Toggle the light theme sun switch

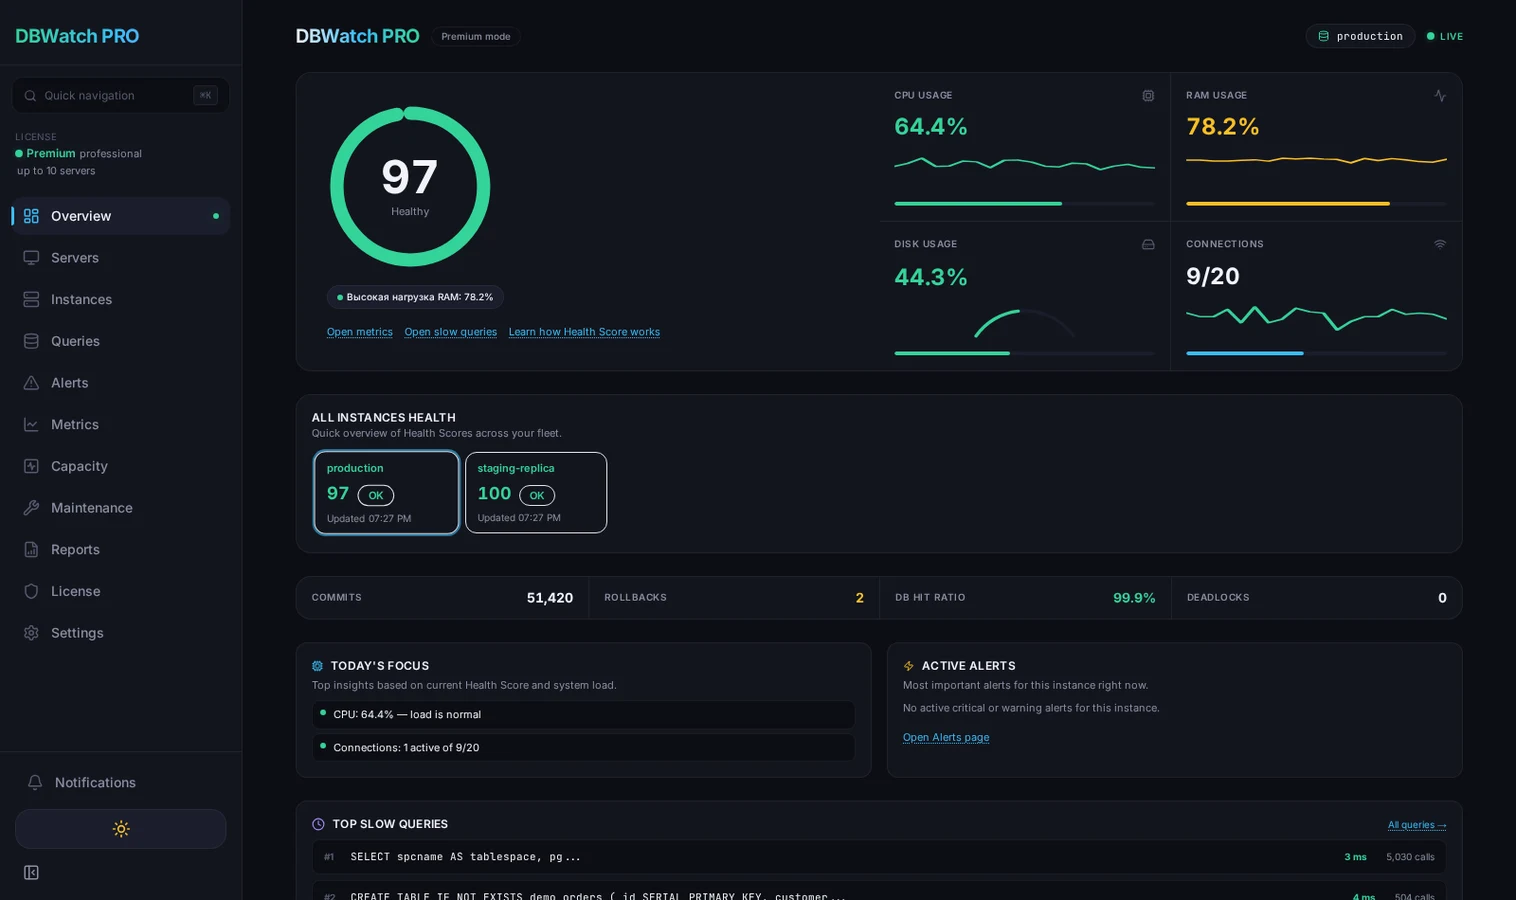(120, 828)
